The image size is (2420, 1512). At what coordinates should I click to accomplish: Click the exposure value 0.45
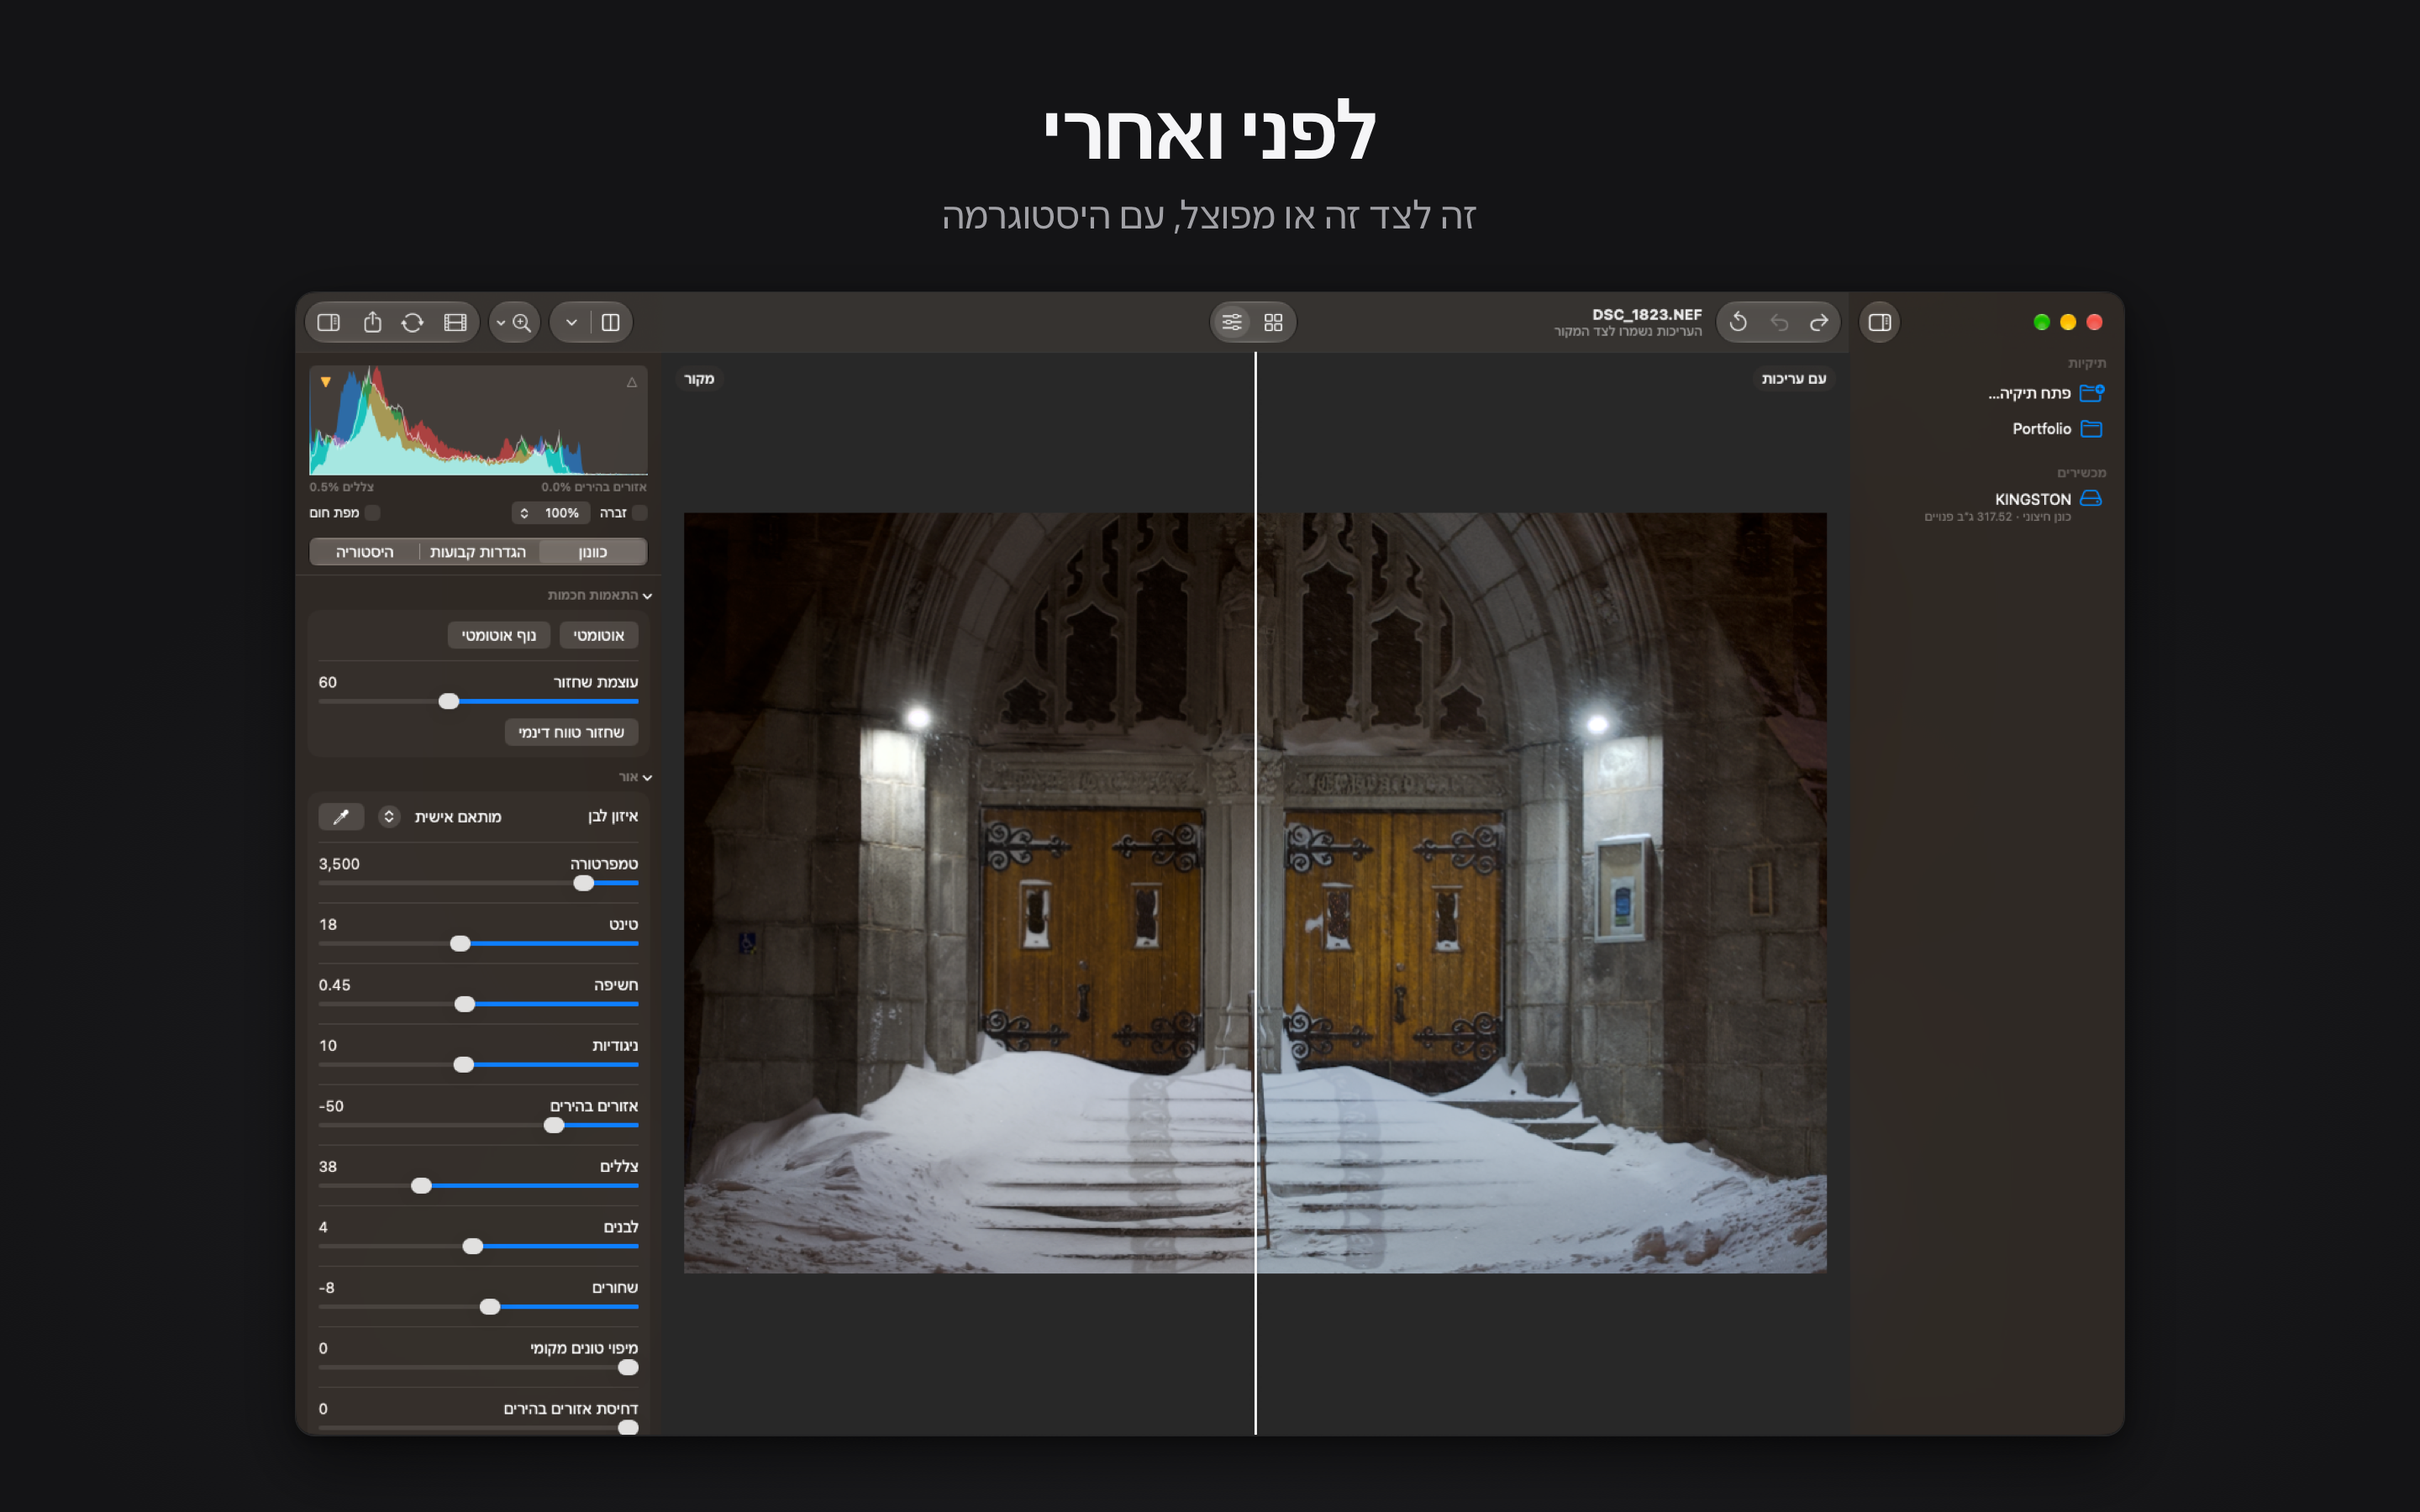(335, 985)
